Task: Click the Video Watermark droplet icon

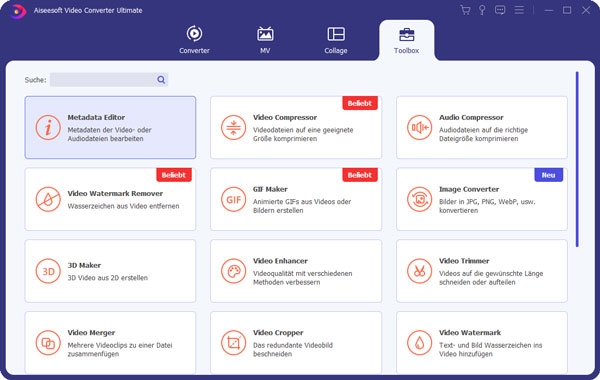Action: 419,343
